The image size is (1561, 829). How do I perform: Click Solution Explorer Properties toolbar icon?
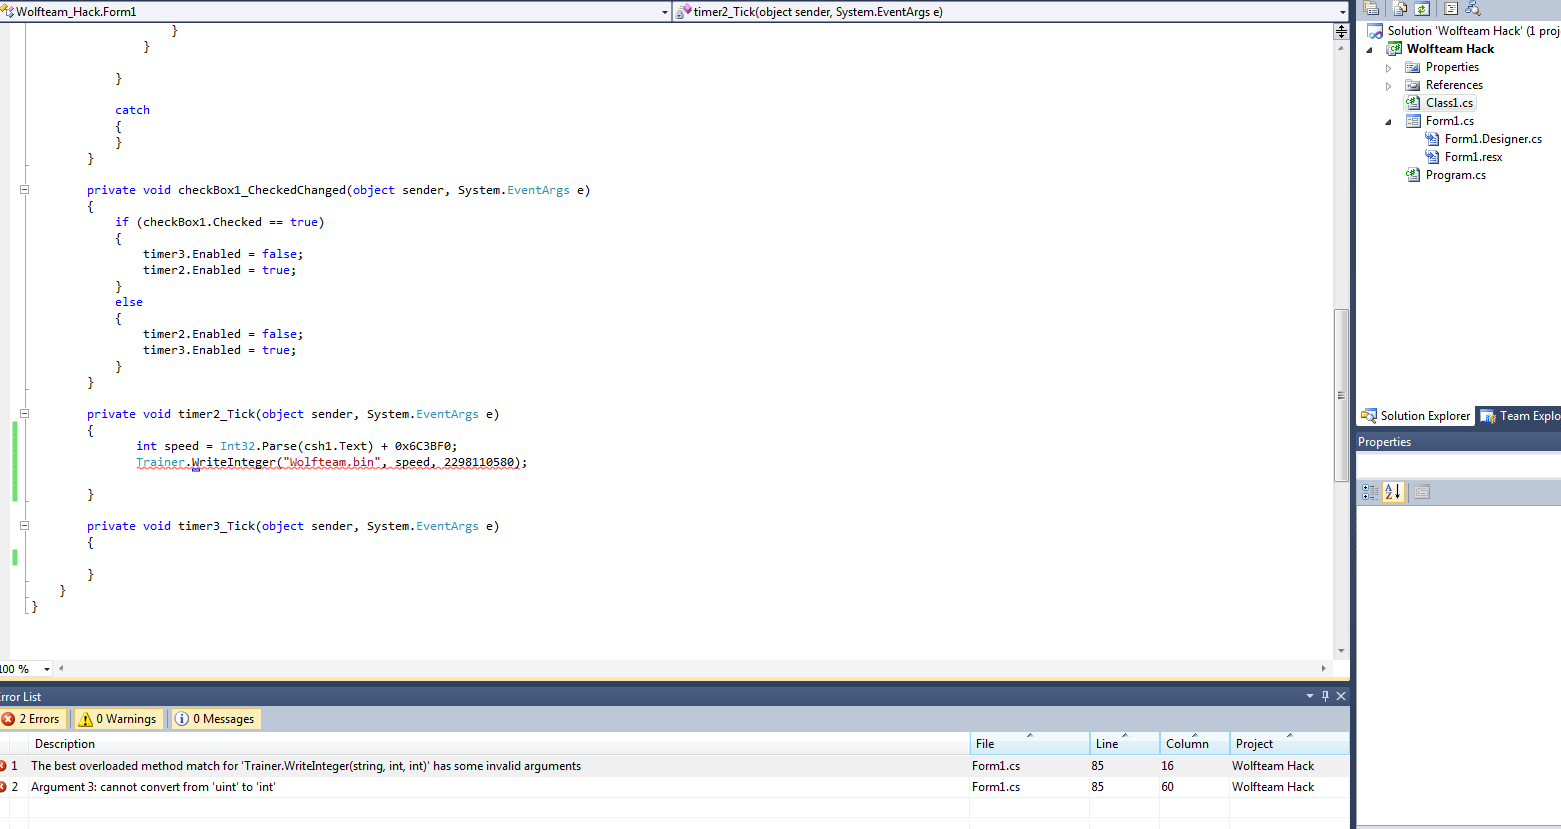click(x=1371, y=8)
